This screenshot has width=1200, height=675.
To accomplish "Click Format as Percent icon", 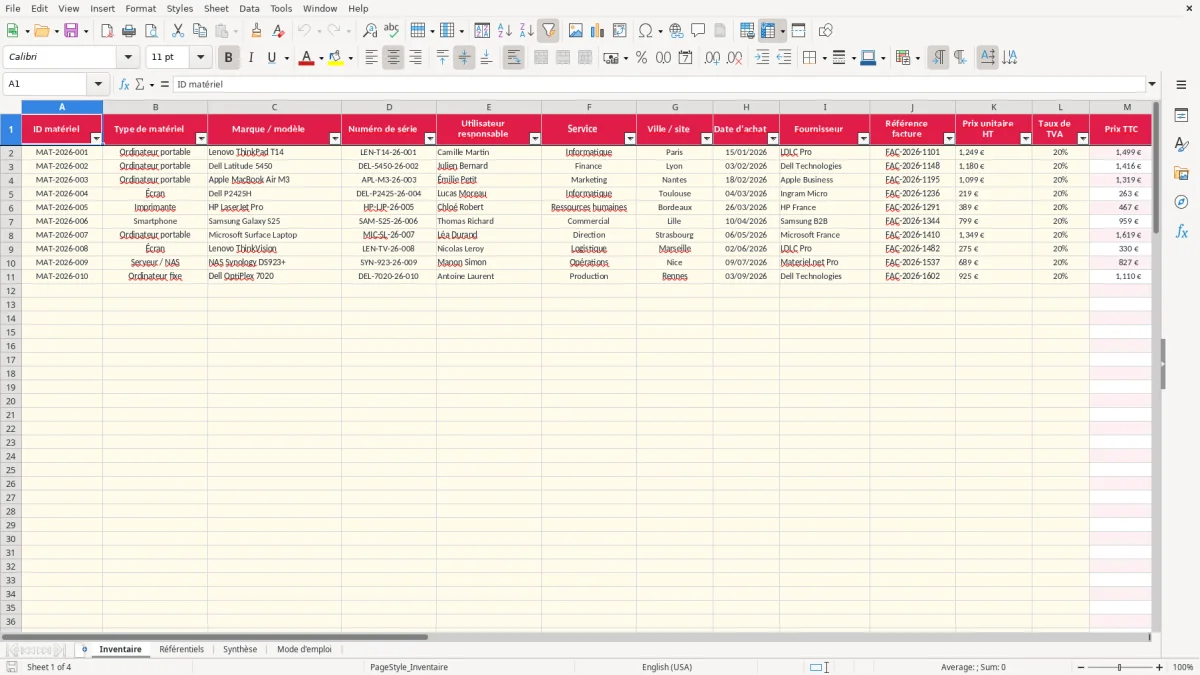I will pyautogui.click(x=641, y=58).
